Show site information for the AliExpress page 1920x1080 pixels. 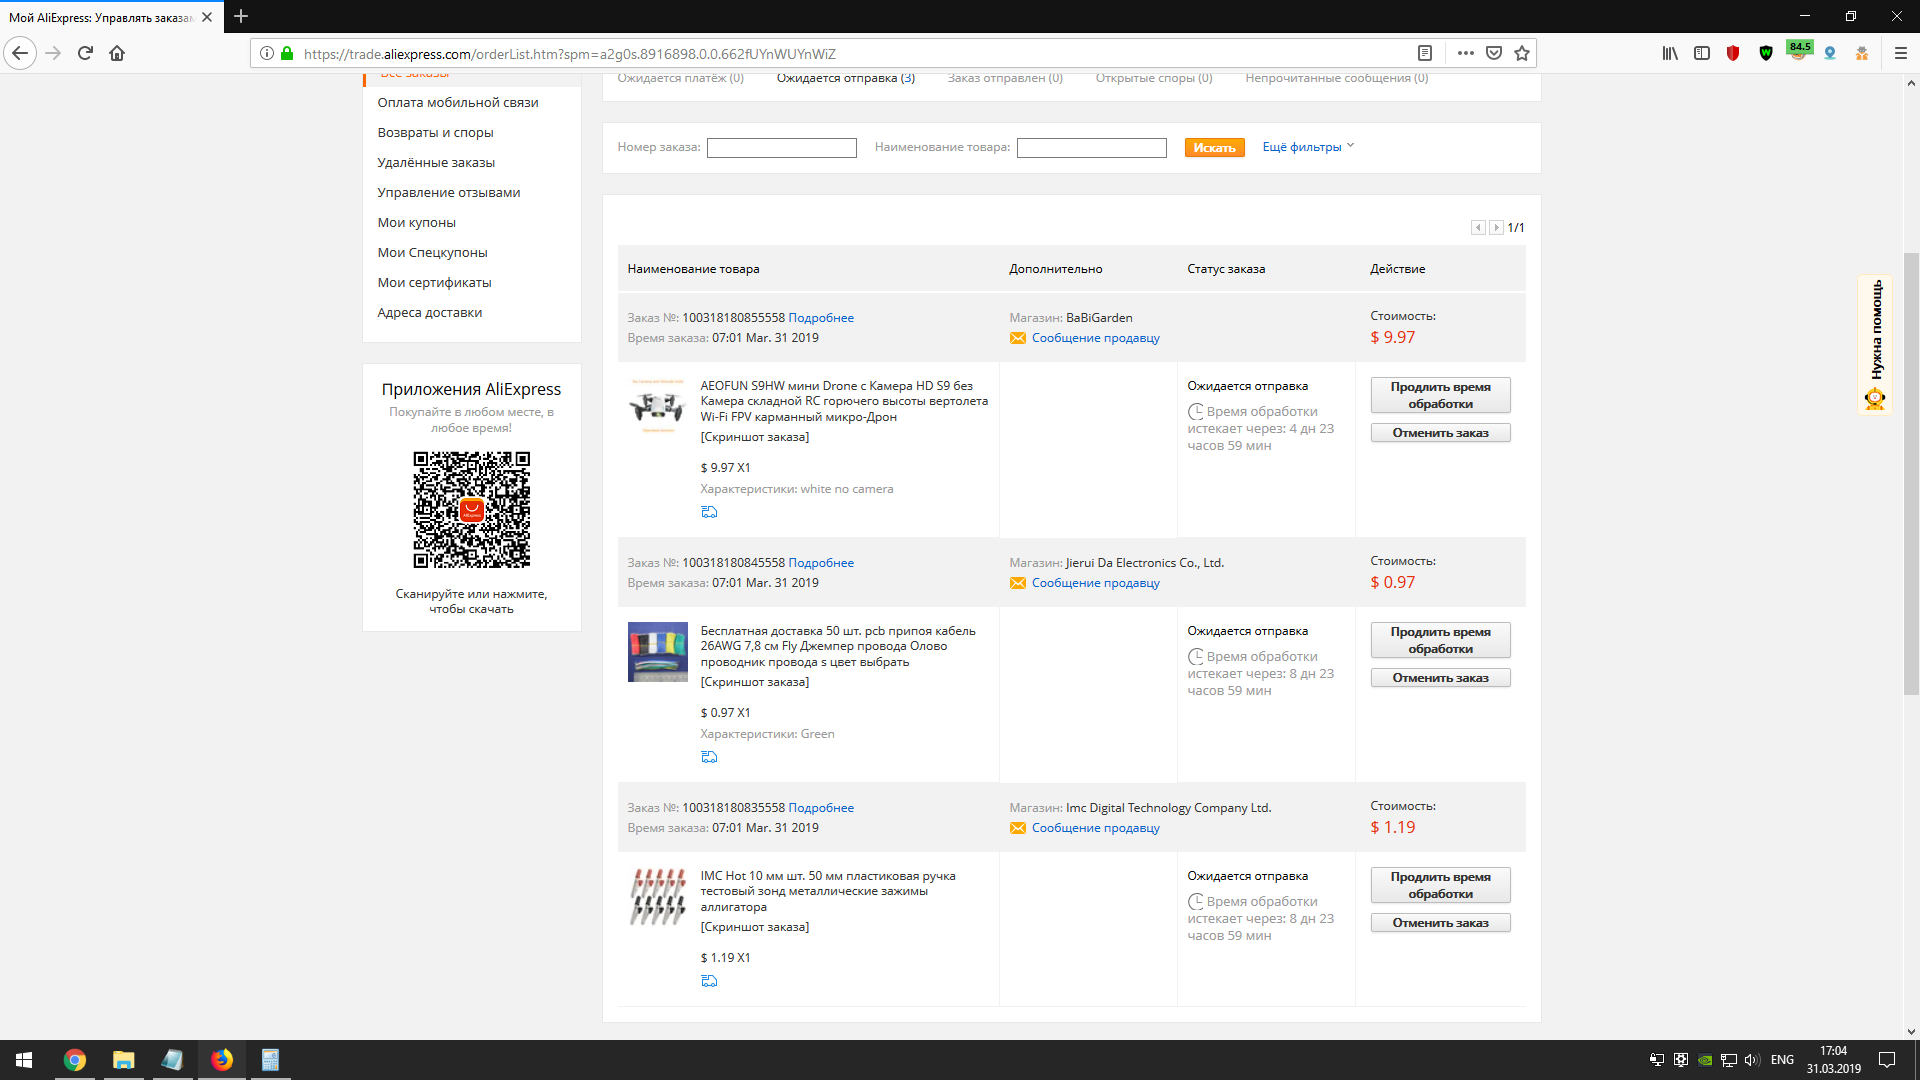pyautogui.click(x=267, y=53)
